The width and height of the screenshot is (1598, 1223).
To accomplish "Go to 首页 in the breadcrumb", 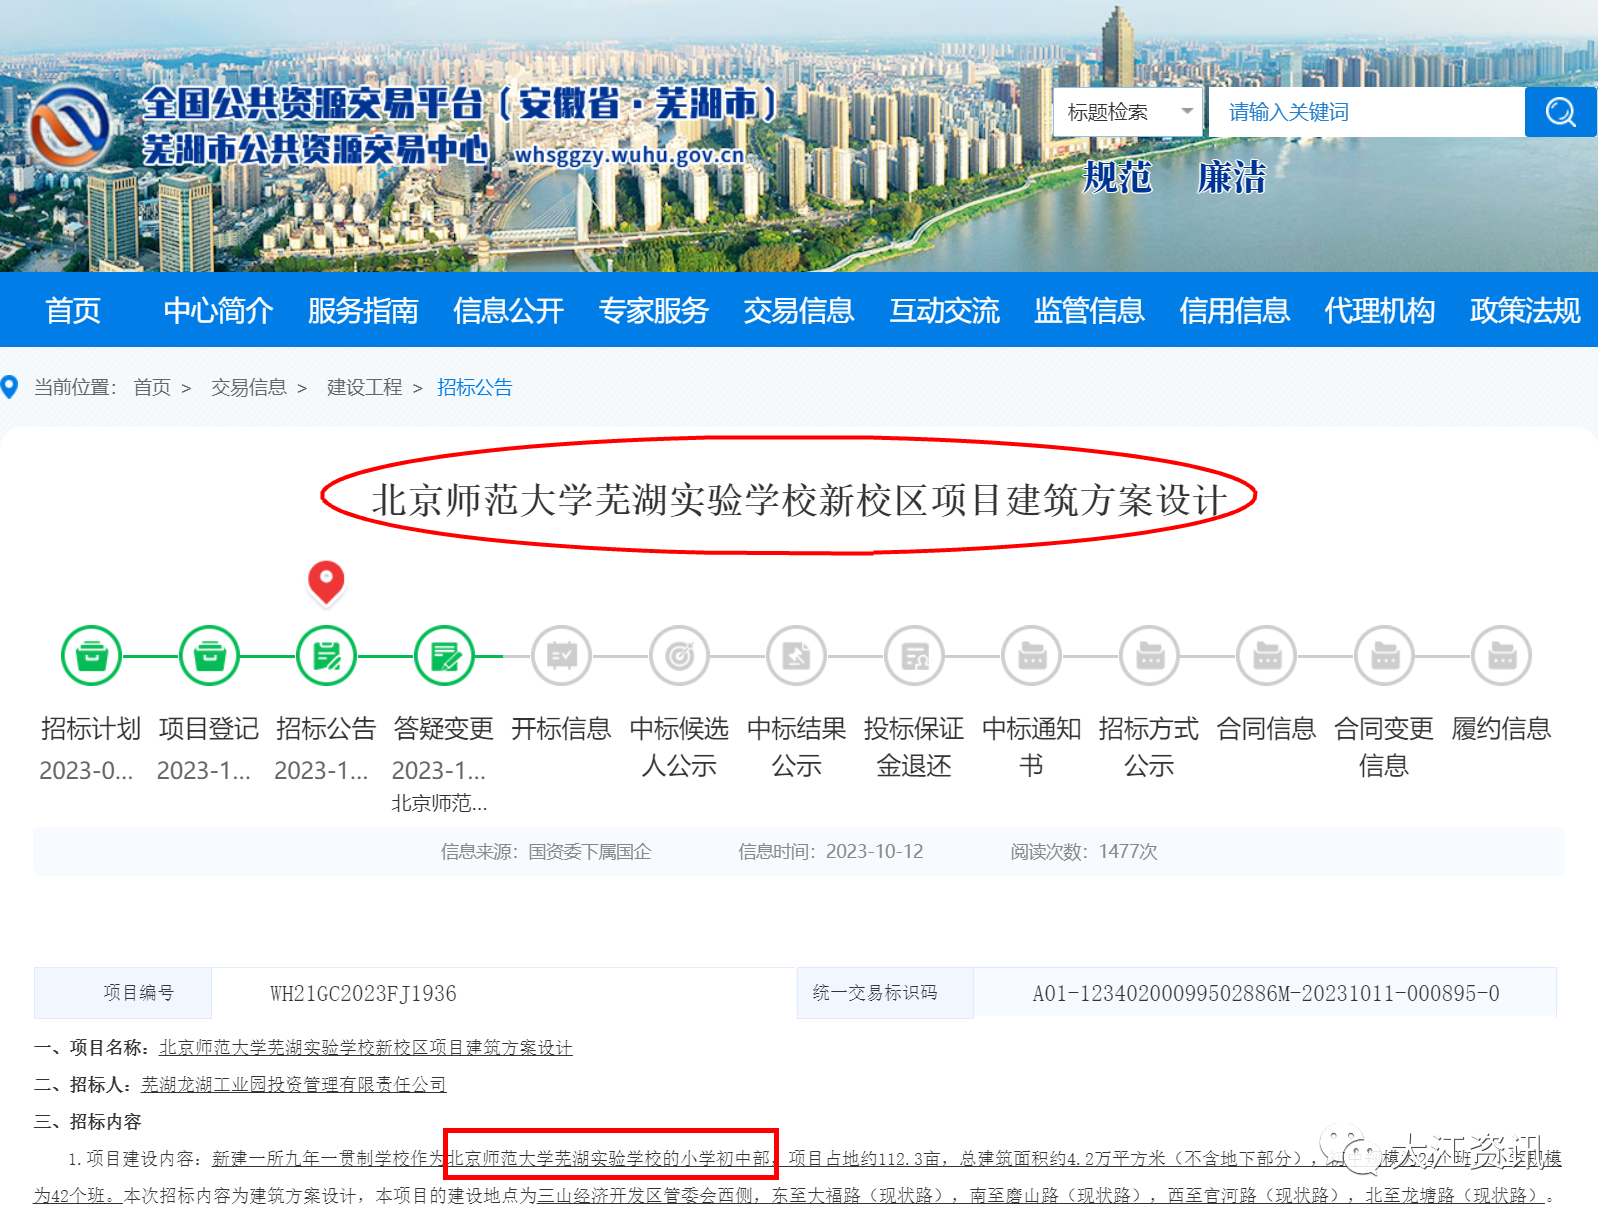I will [x=152, y=387].
